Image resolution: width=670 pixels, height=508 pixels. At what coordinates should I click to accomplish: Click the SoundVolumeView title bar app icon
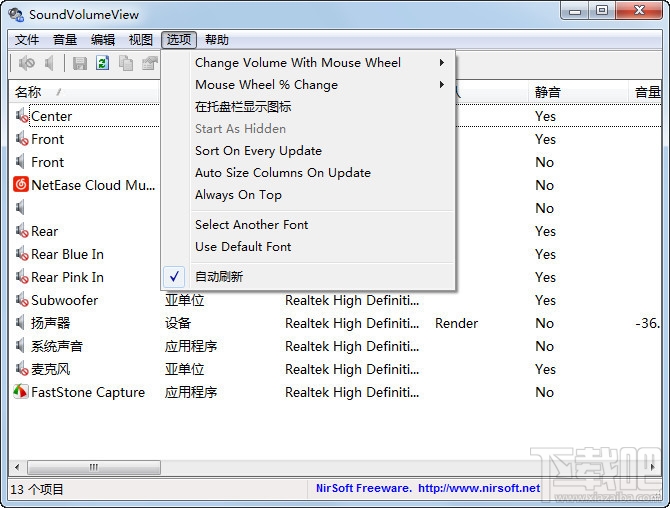coord(16,15)
